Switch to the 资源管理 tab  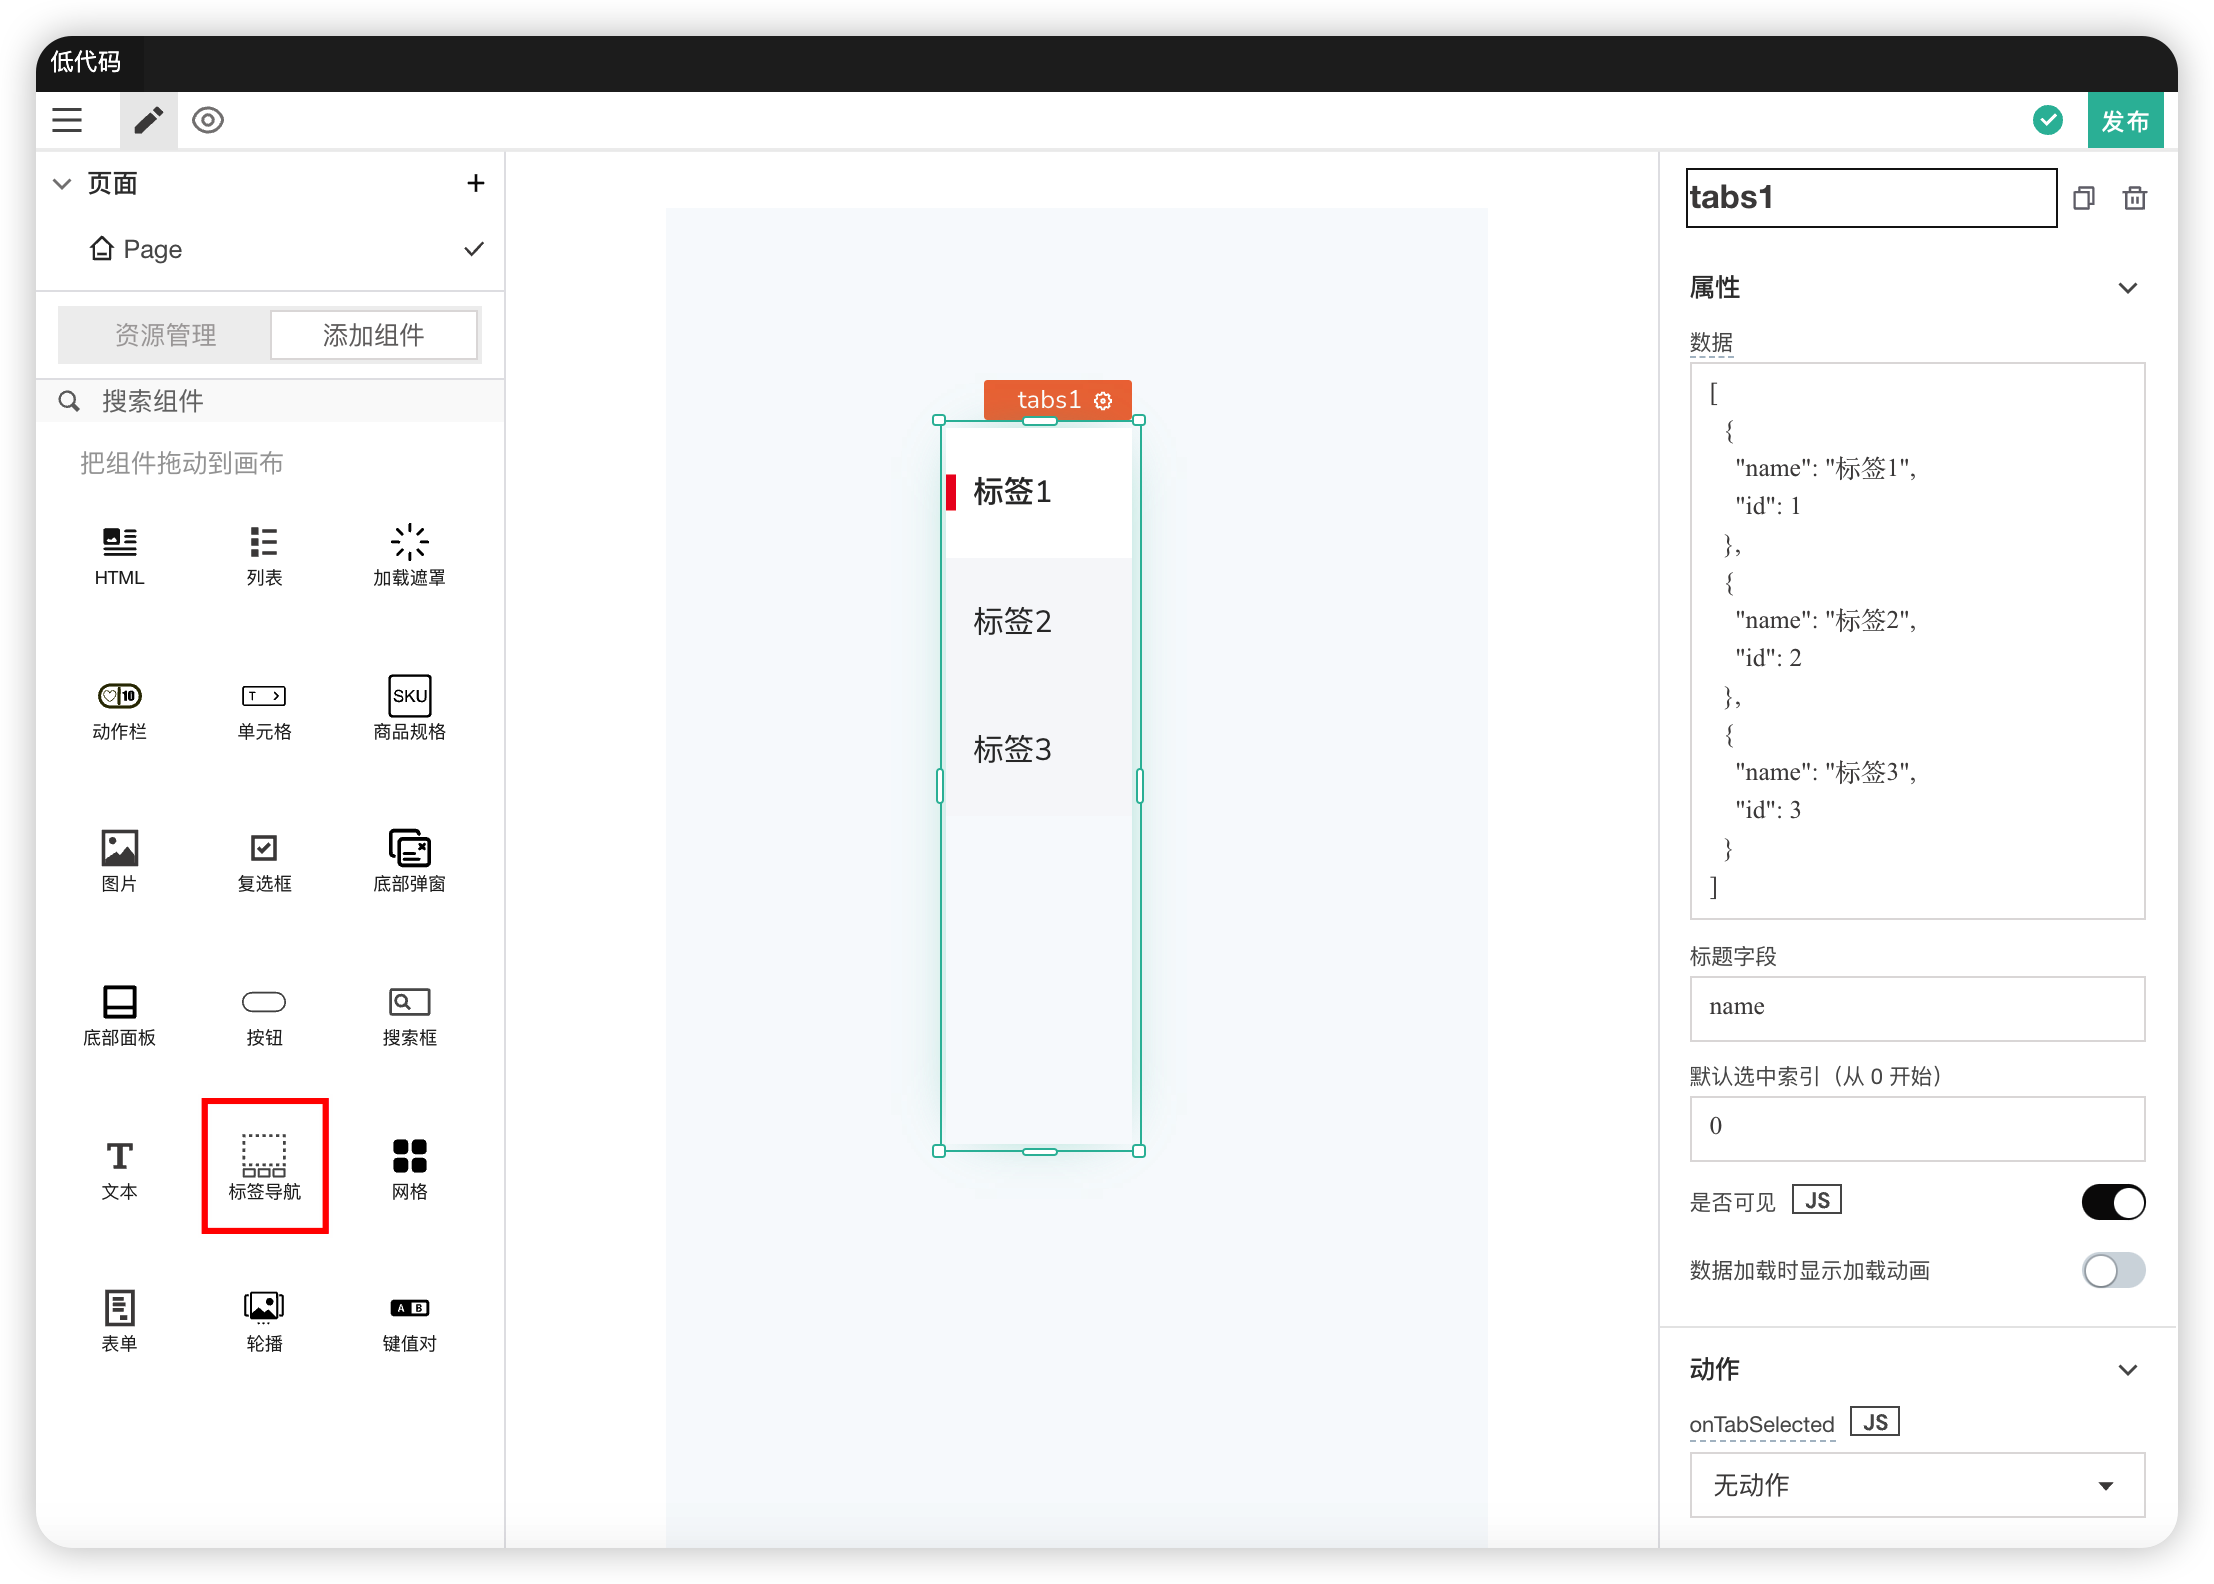[x=165, y=335]
